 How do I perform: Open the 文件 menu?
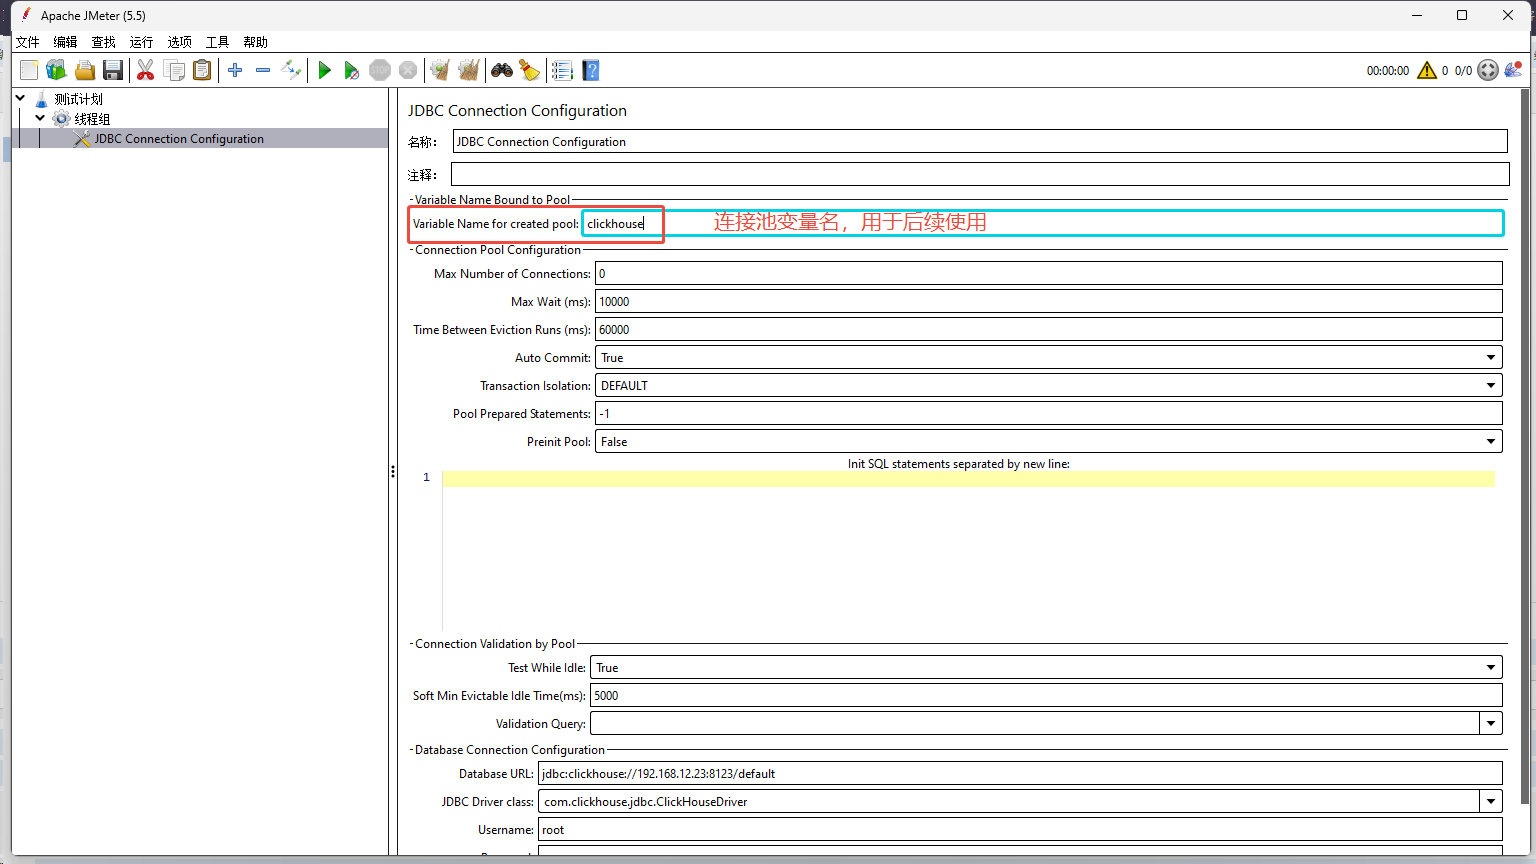[28, 42]
